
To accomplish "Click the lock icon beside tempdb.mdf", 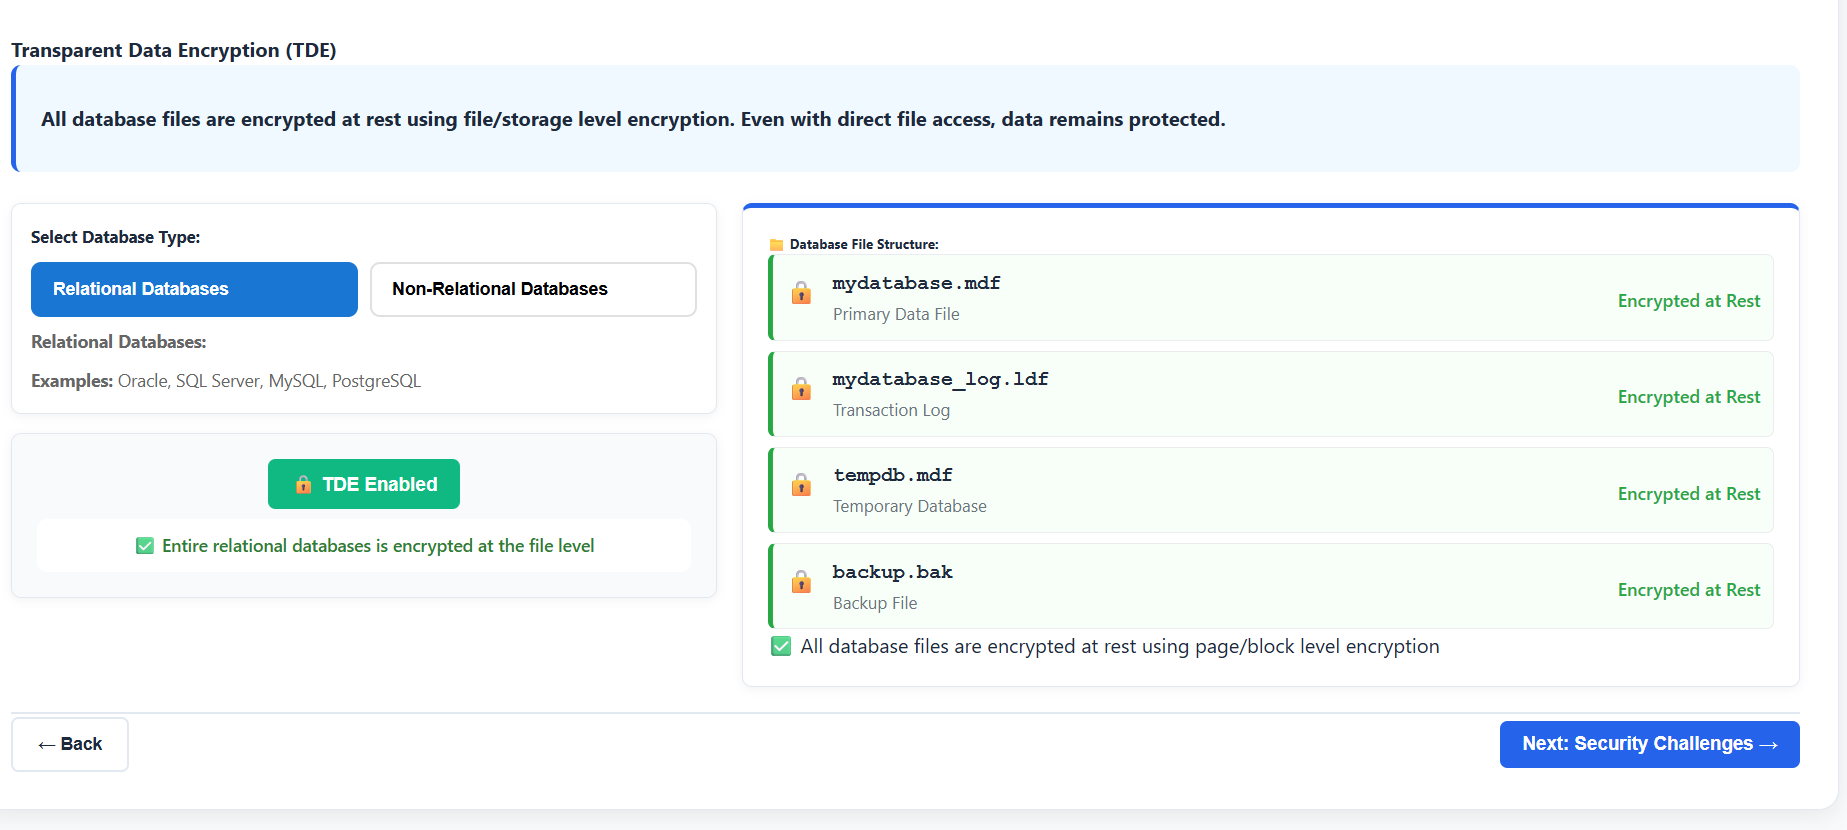I will pyautogui.click(x=801, y=485).
